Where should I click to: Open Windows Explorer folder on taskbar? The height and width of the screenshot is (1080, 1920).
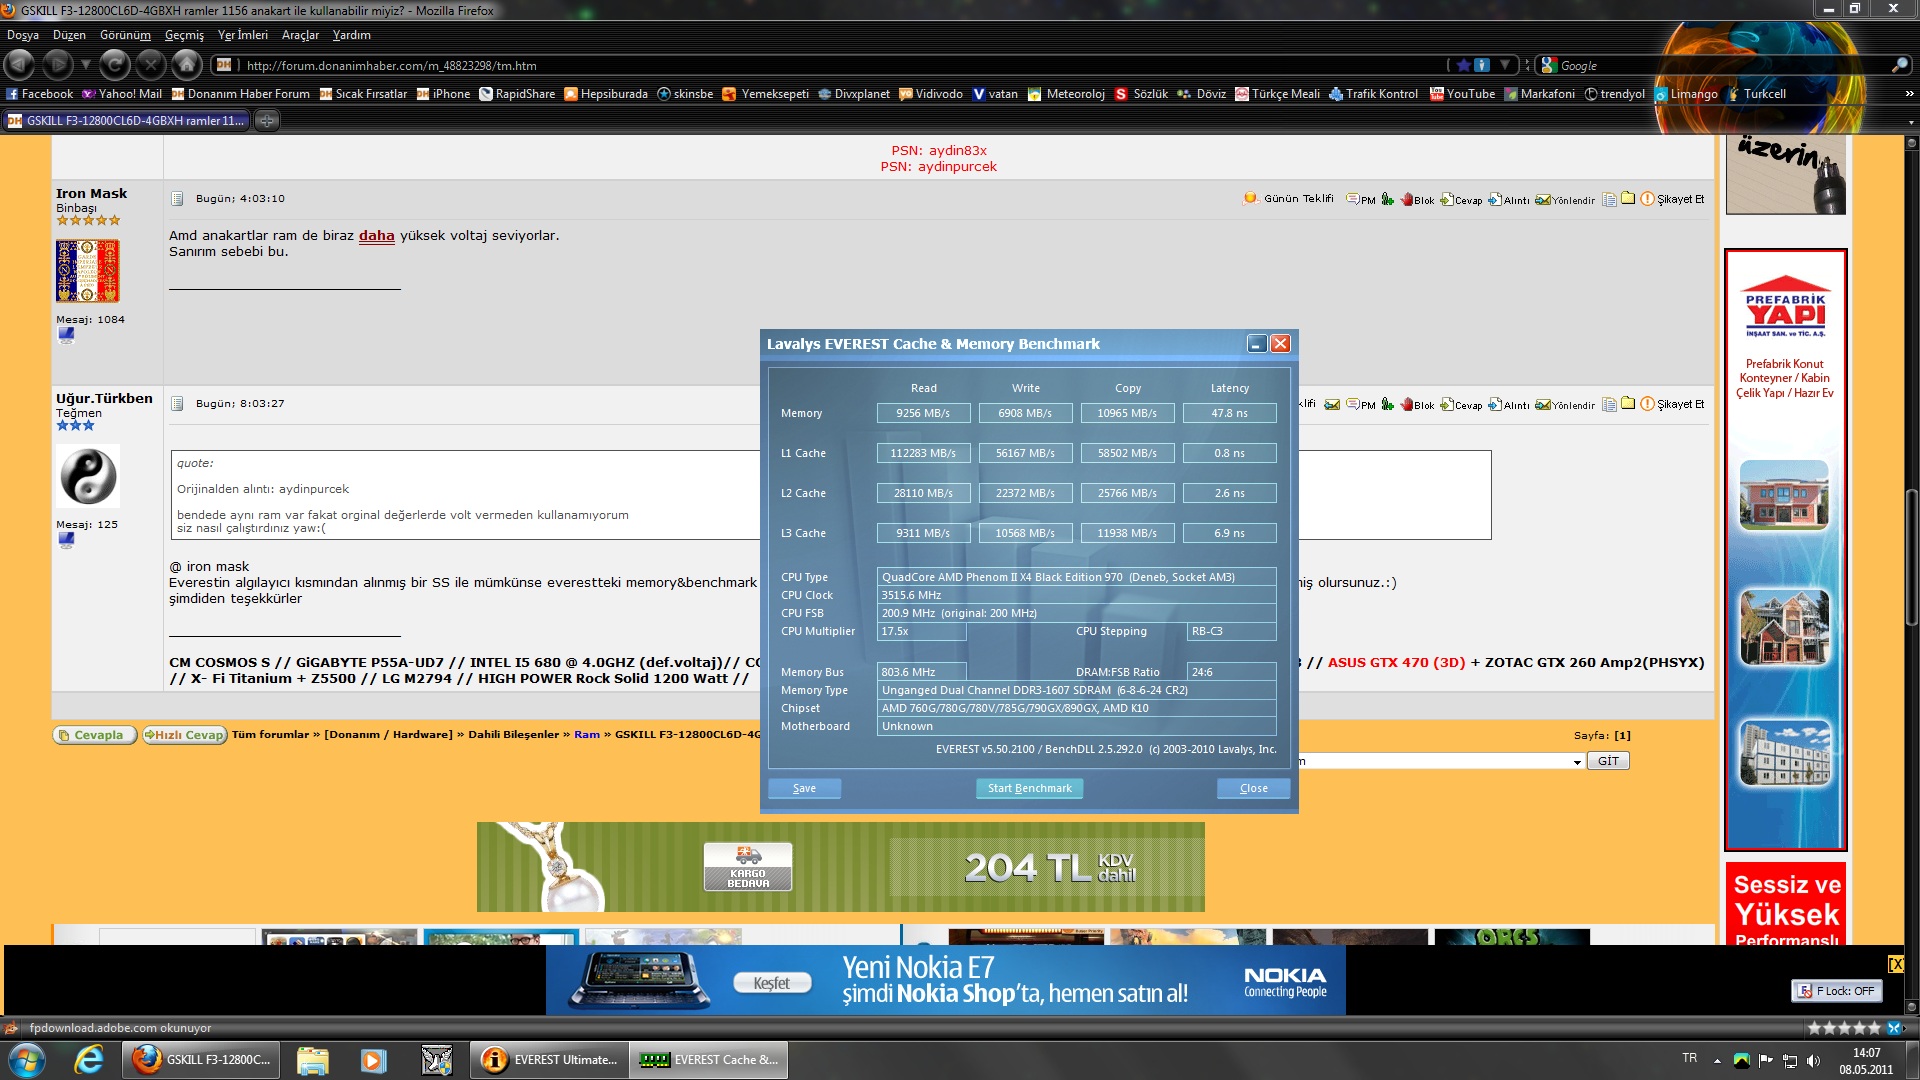(x=313, y=1060)
